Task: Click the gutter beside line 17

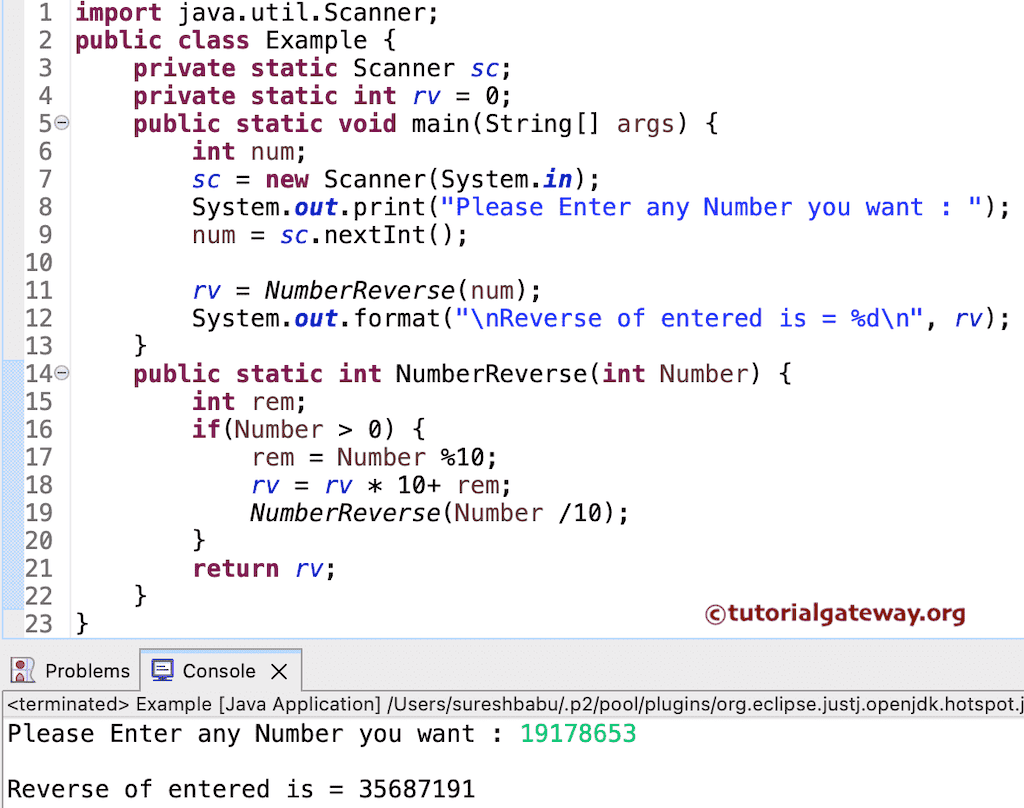Action: [38, 457]
